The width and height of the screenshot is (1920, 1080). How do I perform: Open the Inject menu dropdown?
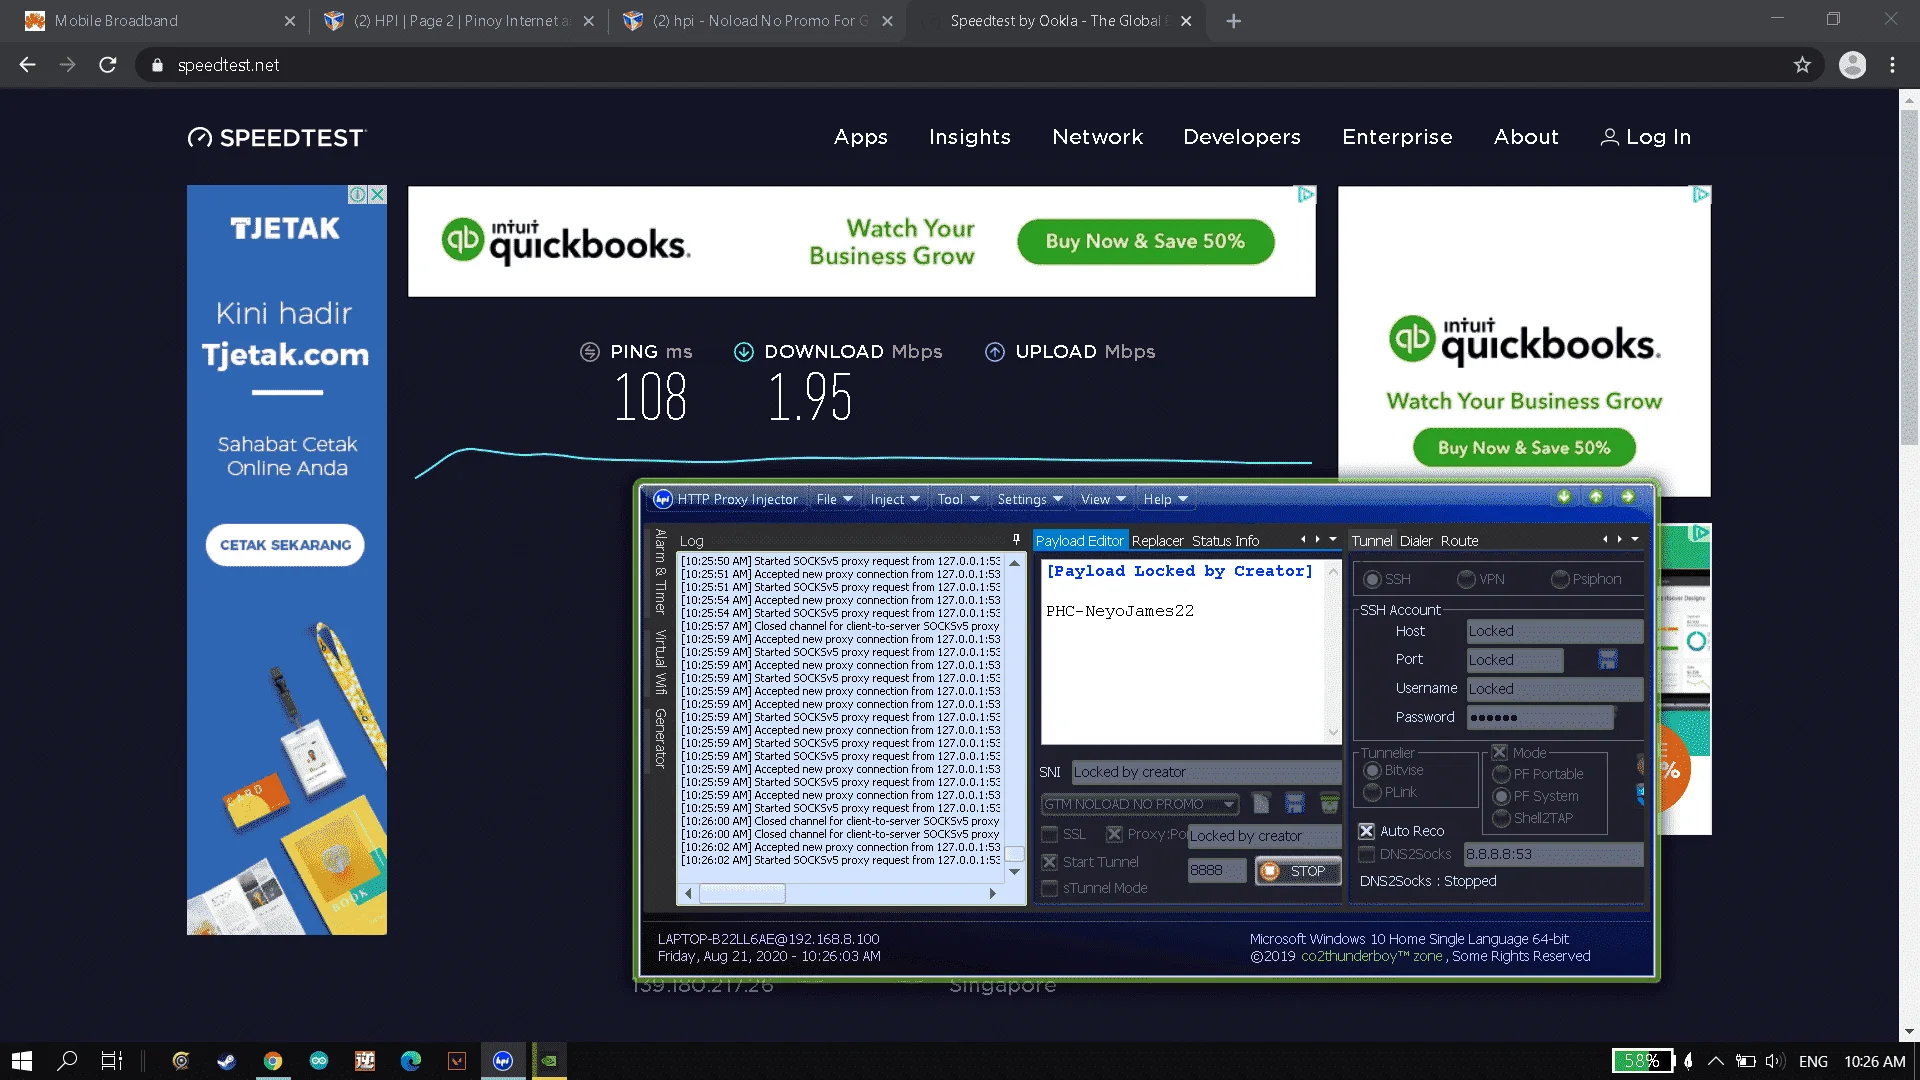click(894, 499)
